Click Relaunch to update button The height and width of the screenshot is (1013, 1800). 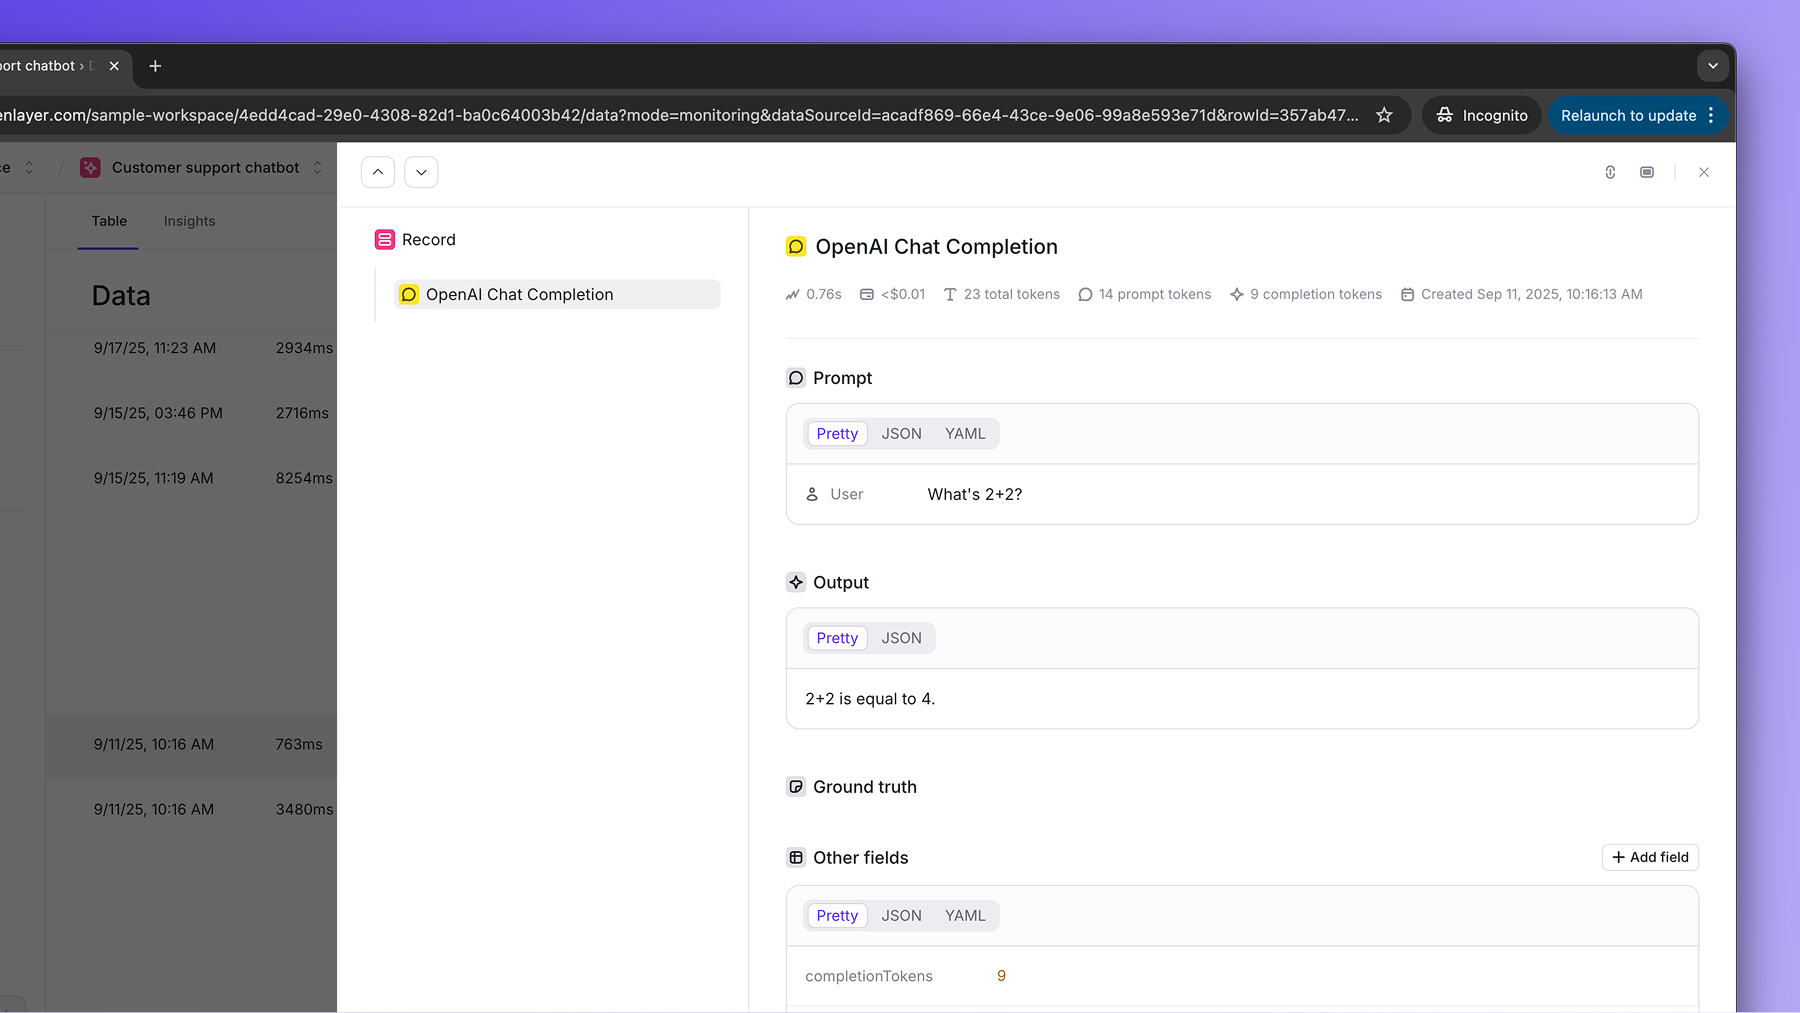(1628, 115)
